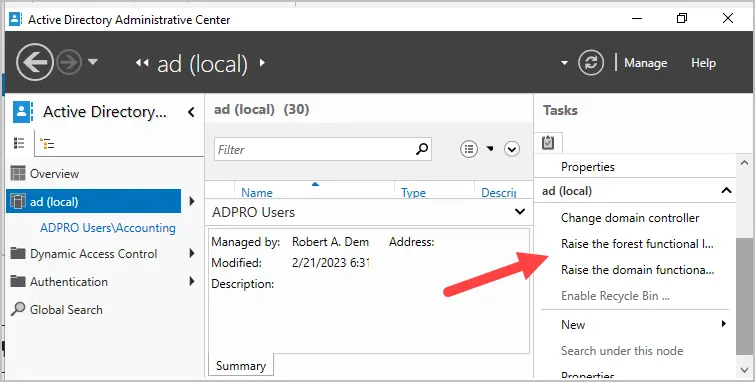Switch to tree view tab in navigation pane
Screen dimensions: 755x382
(x=47, y=144)
